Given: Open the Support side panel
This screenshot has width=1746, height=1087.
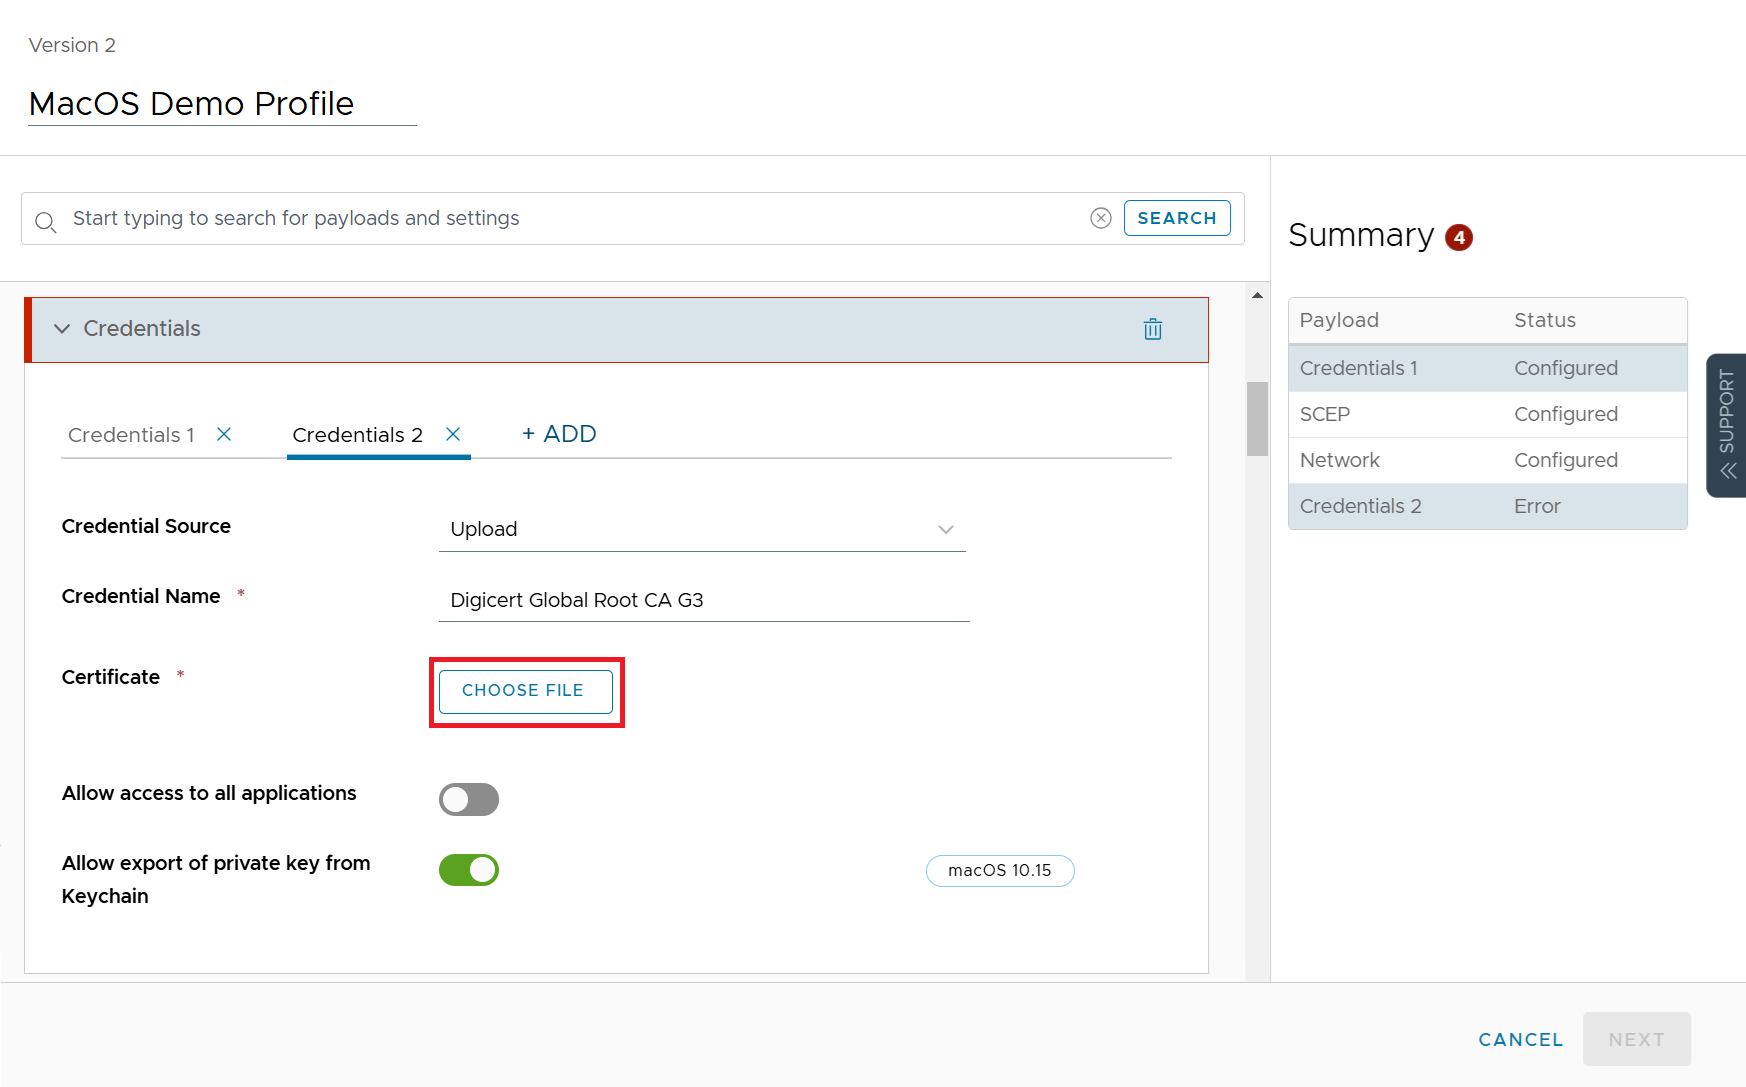Looking at the screenshot, I should 1726,425.
